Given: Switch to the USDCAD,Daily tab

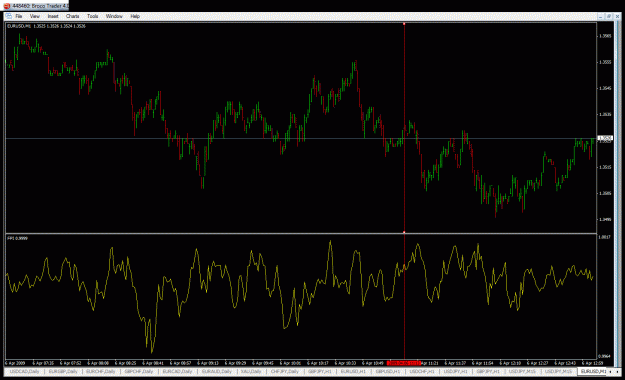Looking at the screenshot, I should pos(24,372).
